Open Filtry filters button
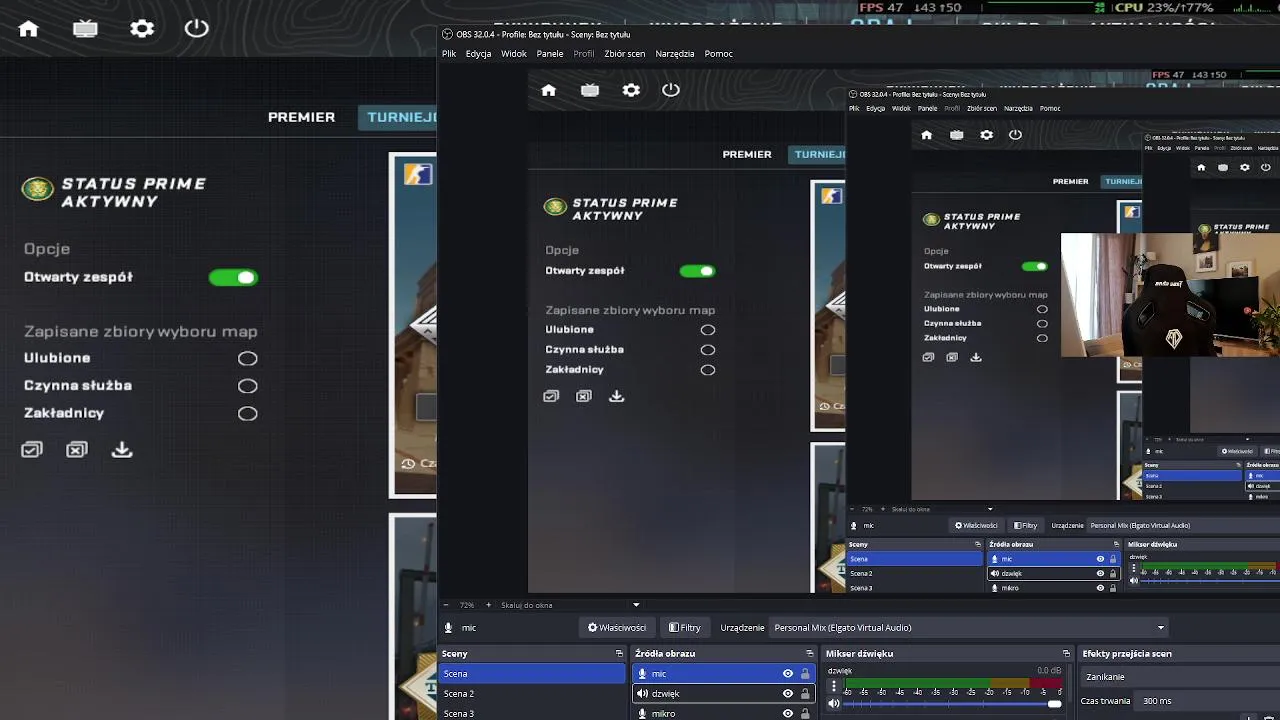 click(x=685, y=628)
